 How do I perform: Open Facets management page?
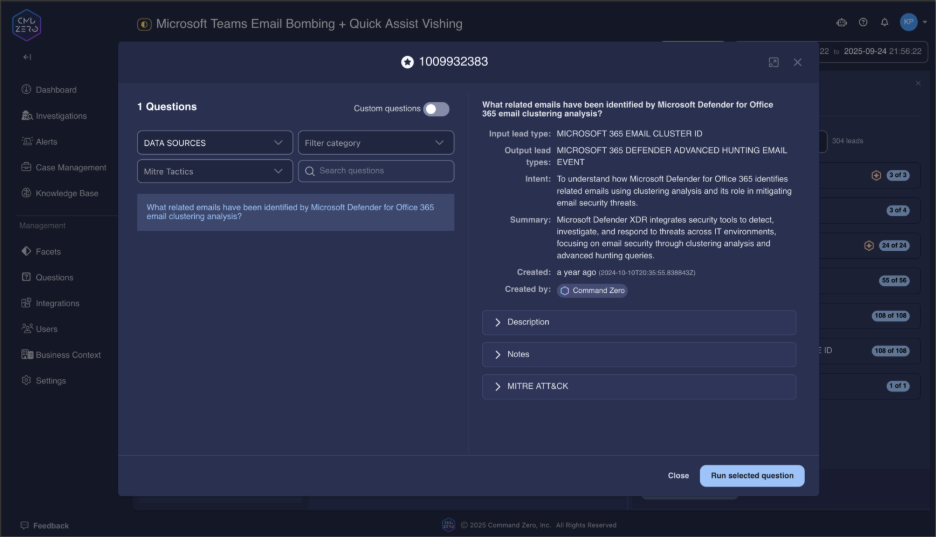[x=41, y=252]
